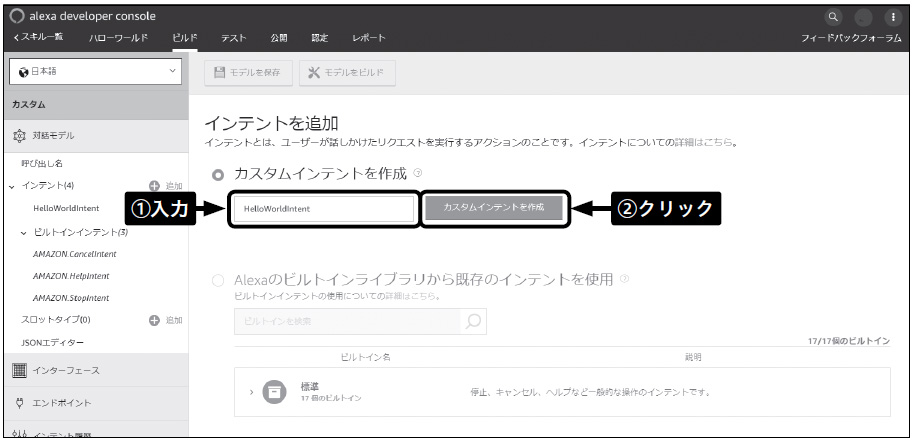Click the plus icon to add slot type
The width and height of the screenshot is (913, 441).
(x=154, y=320)
